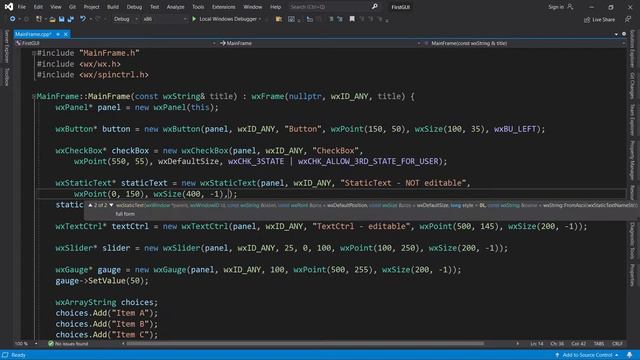The width and height of the screenshot is (640, 360).
Task: Click Add to Source Control
Action: 587,355
